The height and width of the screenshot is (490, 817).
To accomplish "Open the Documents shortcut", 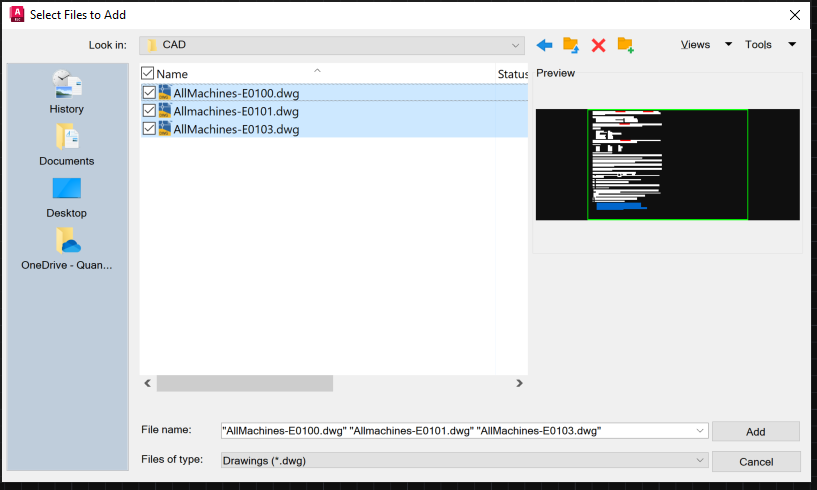I will click(x=67, y=144).
